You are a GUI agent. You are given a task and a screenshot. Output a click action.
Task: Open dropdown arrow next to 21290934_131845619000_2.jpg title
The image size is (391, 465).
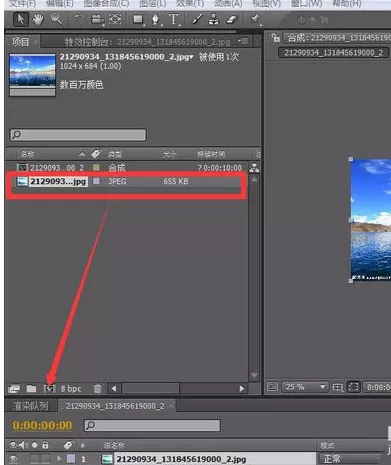pyautogui.click(x=191, y=57)
